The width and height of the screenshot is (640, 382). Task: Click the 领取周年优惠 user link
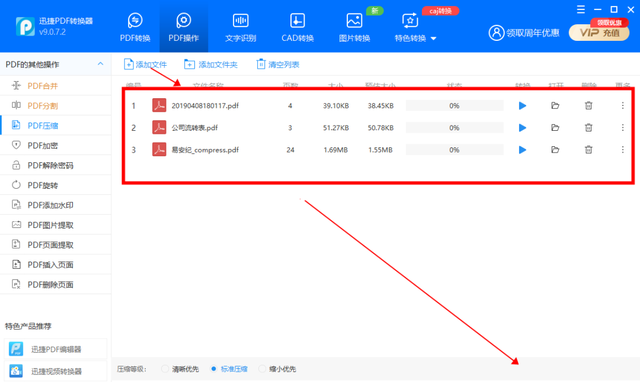tap(524, 33)
